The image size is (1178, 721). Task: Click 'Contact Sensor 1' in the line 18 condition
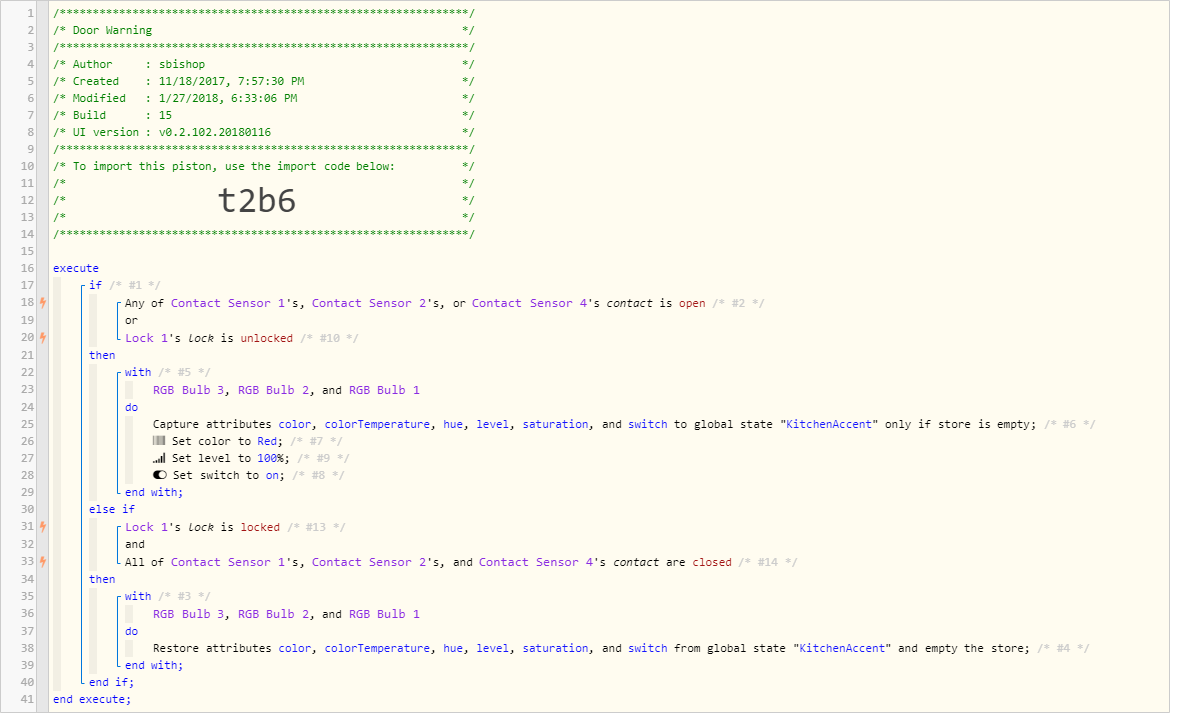click(228, 303)
